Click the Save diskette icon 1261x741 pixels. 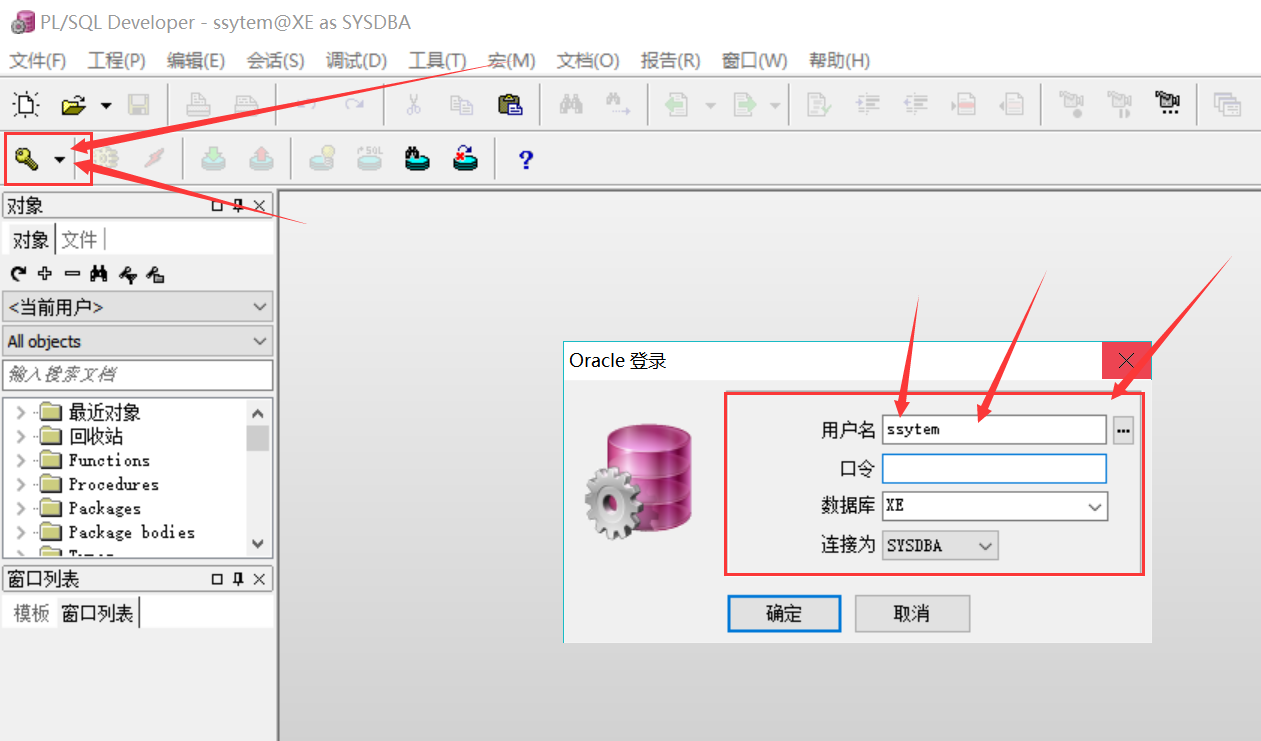point(138,104)
